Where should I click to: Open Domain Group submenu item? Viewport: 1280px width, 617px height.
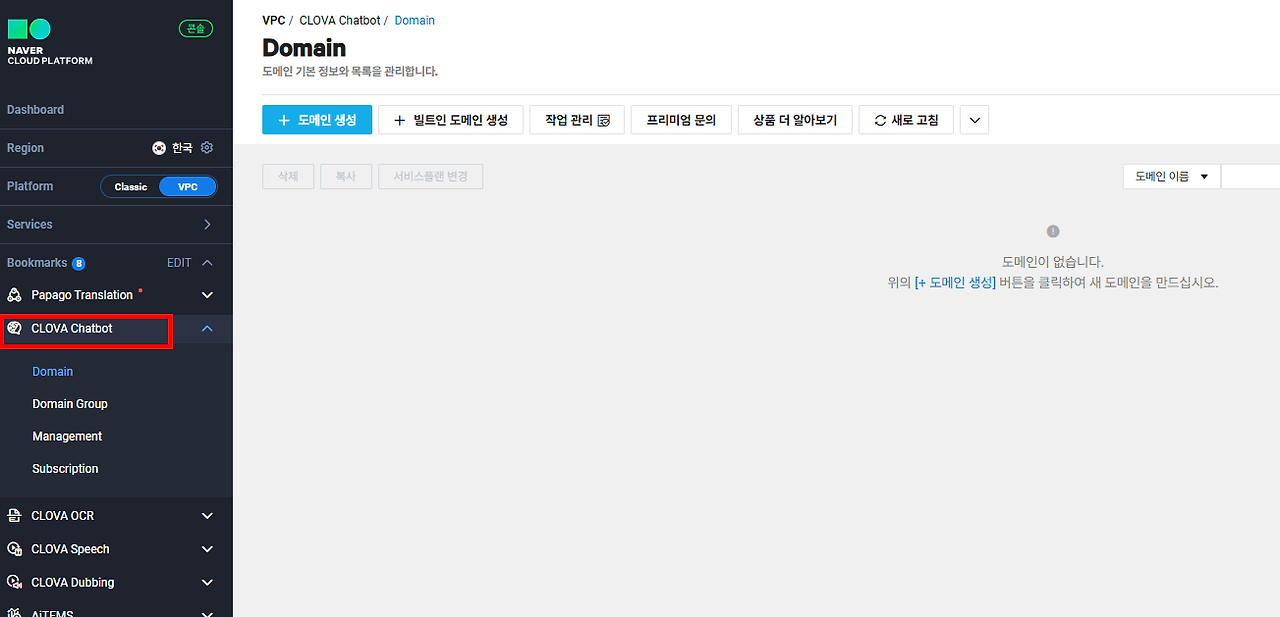pyautogui.click(x=70, y=404)
